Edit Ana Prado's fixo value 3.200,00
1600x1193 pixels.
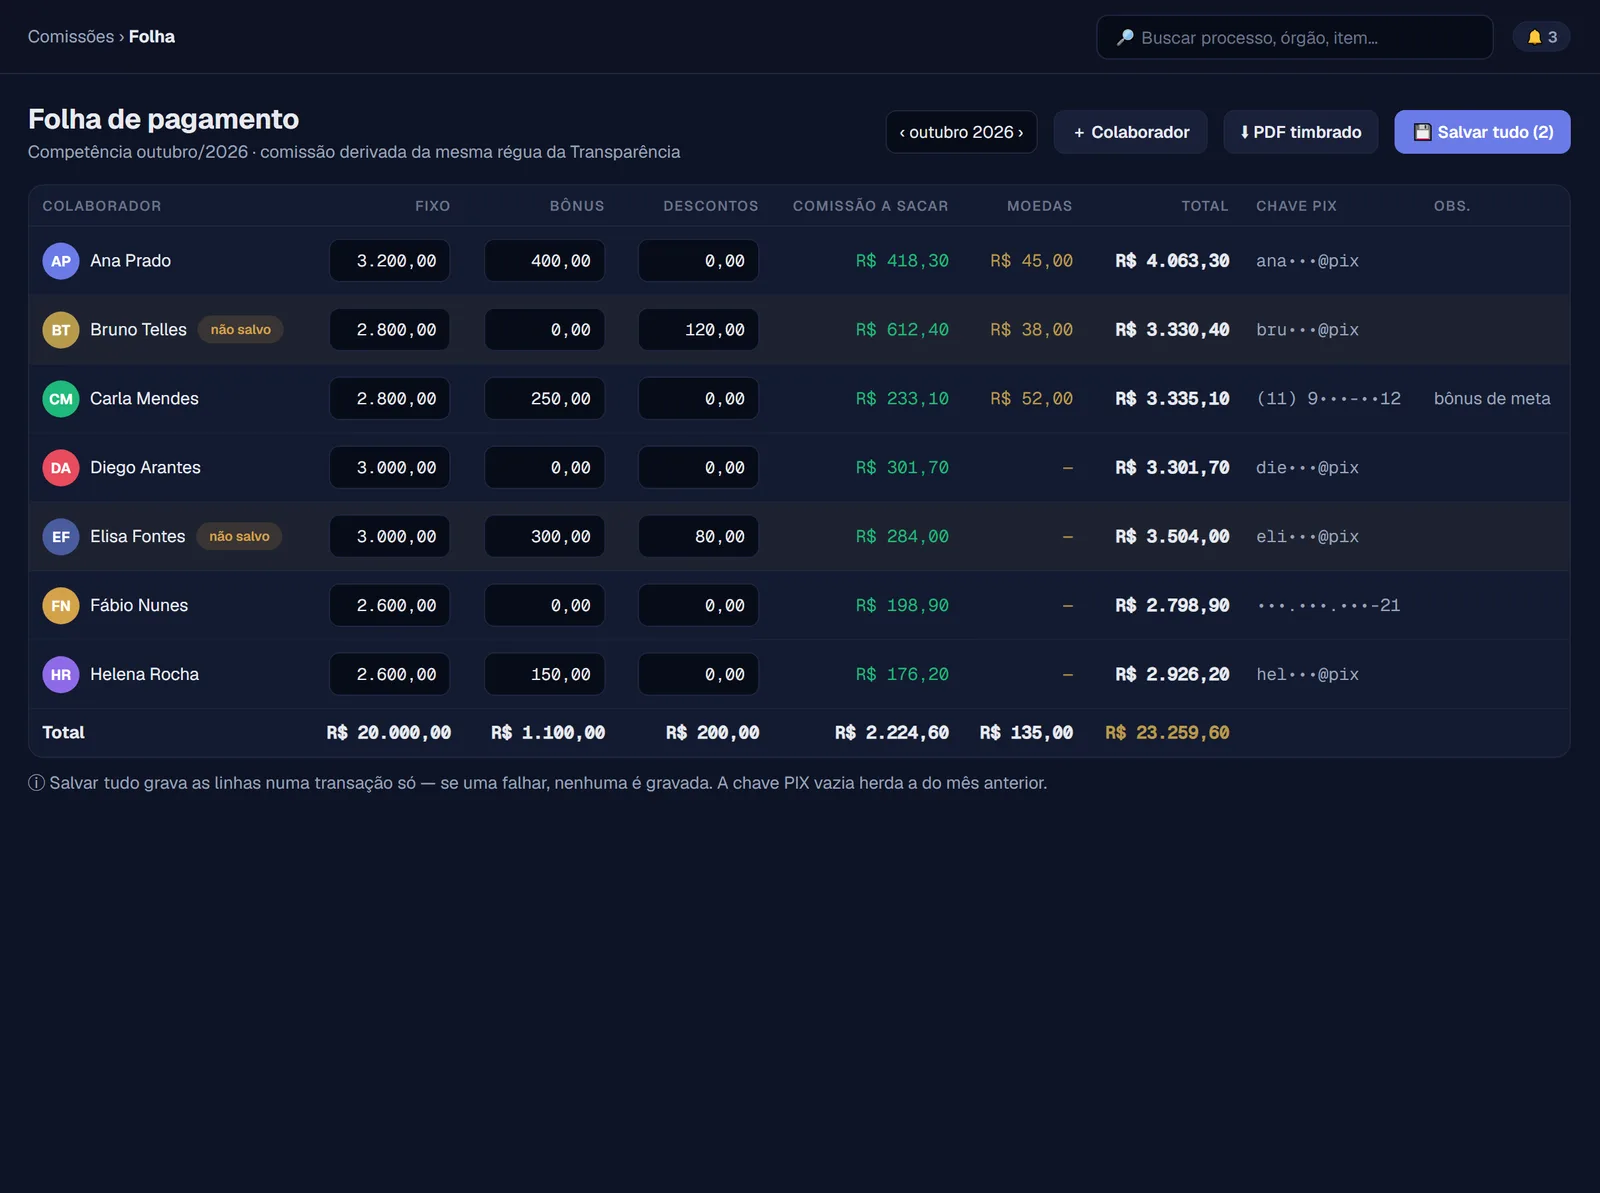(390, 261)
